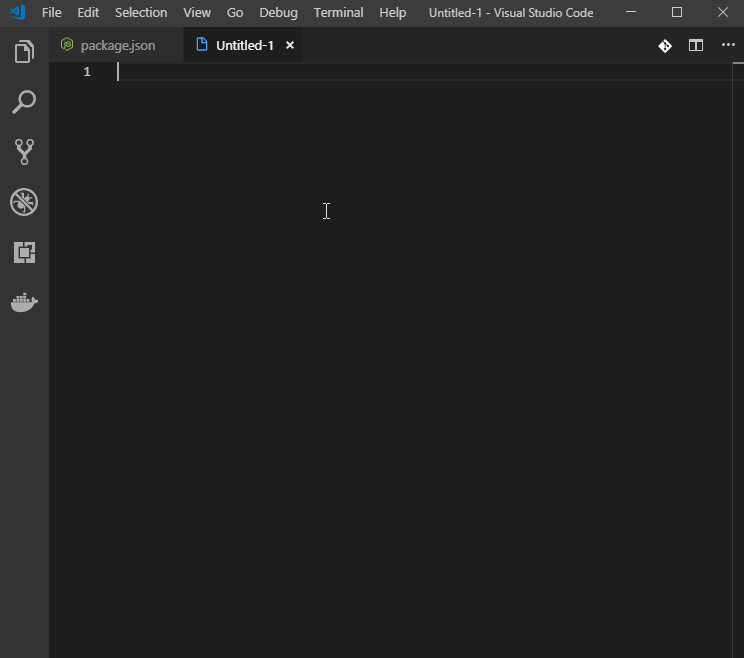Viewport: 744px width, 658px height.
Task: Click line number 1 in the gutter
Action: [87, 72]
